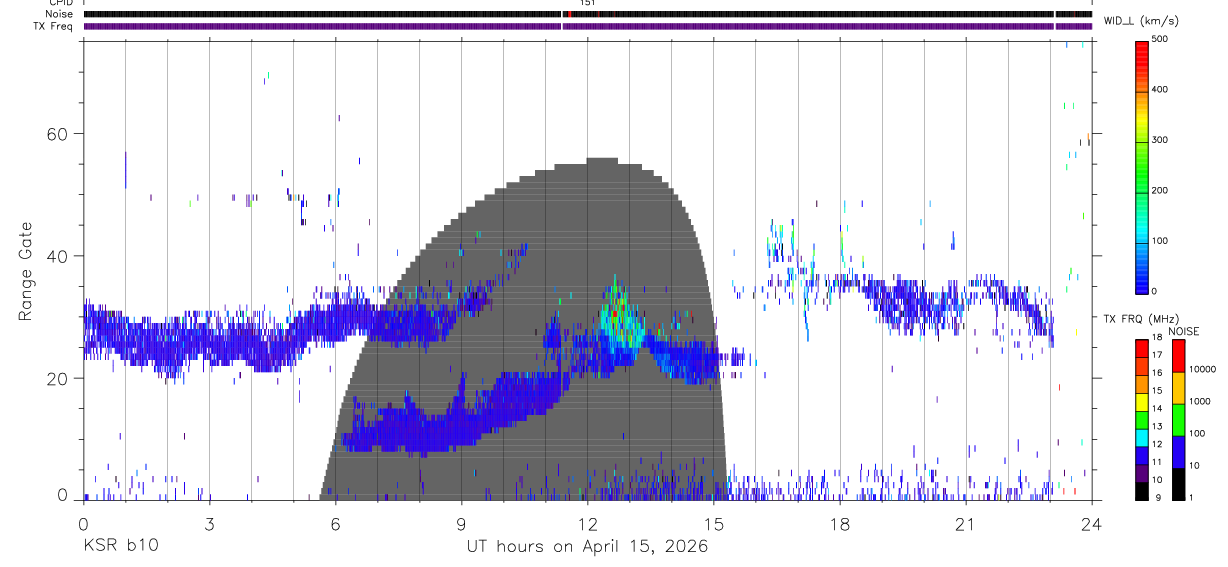Click the TX Freq row label at top
This screenshot has height=567, width=1228.
(54, 25)
